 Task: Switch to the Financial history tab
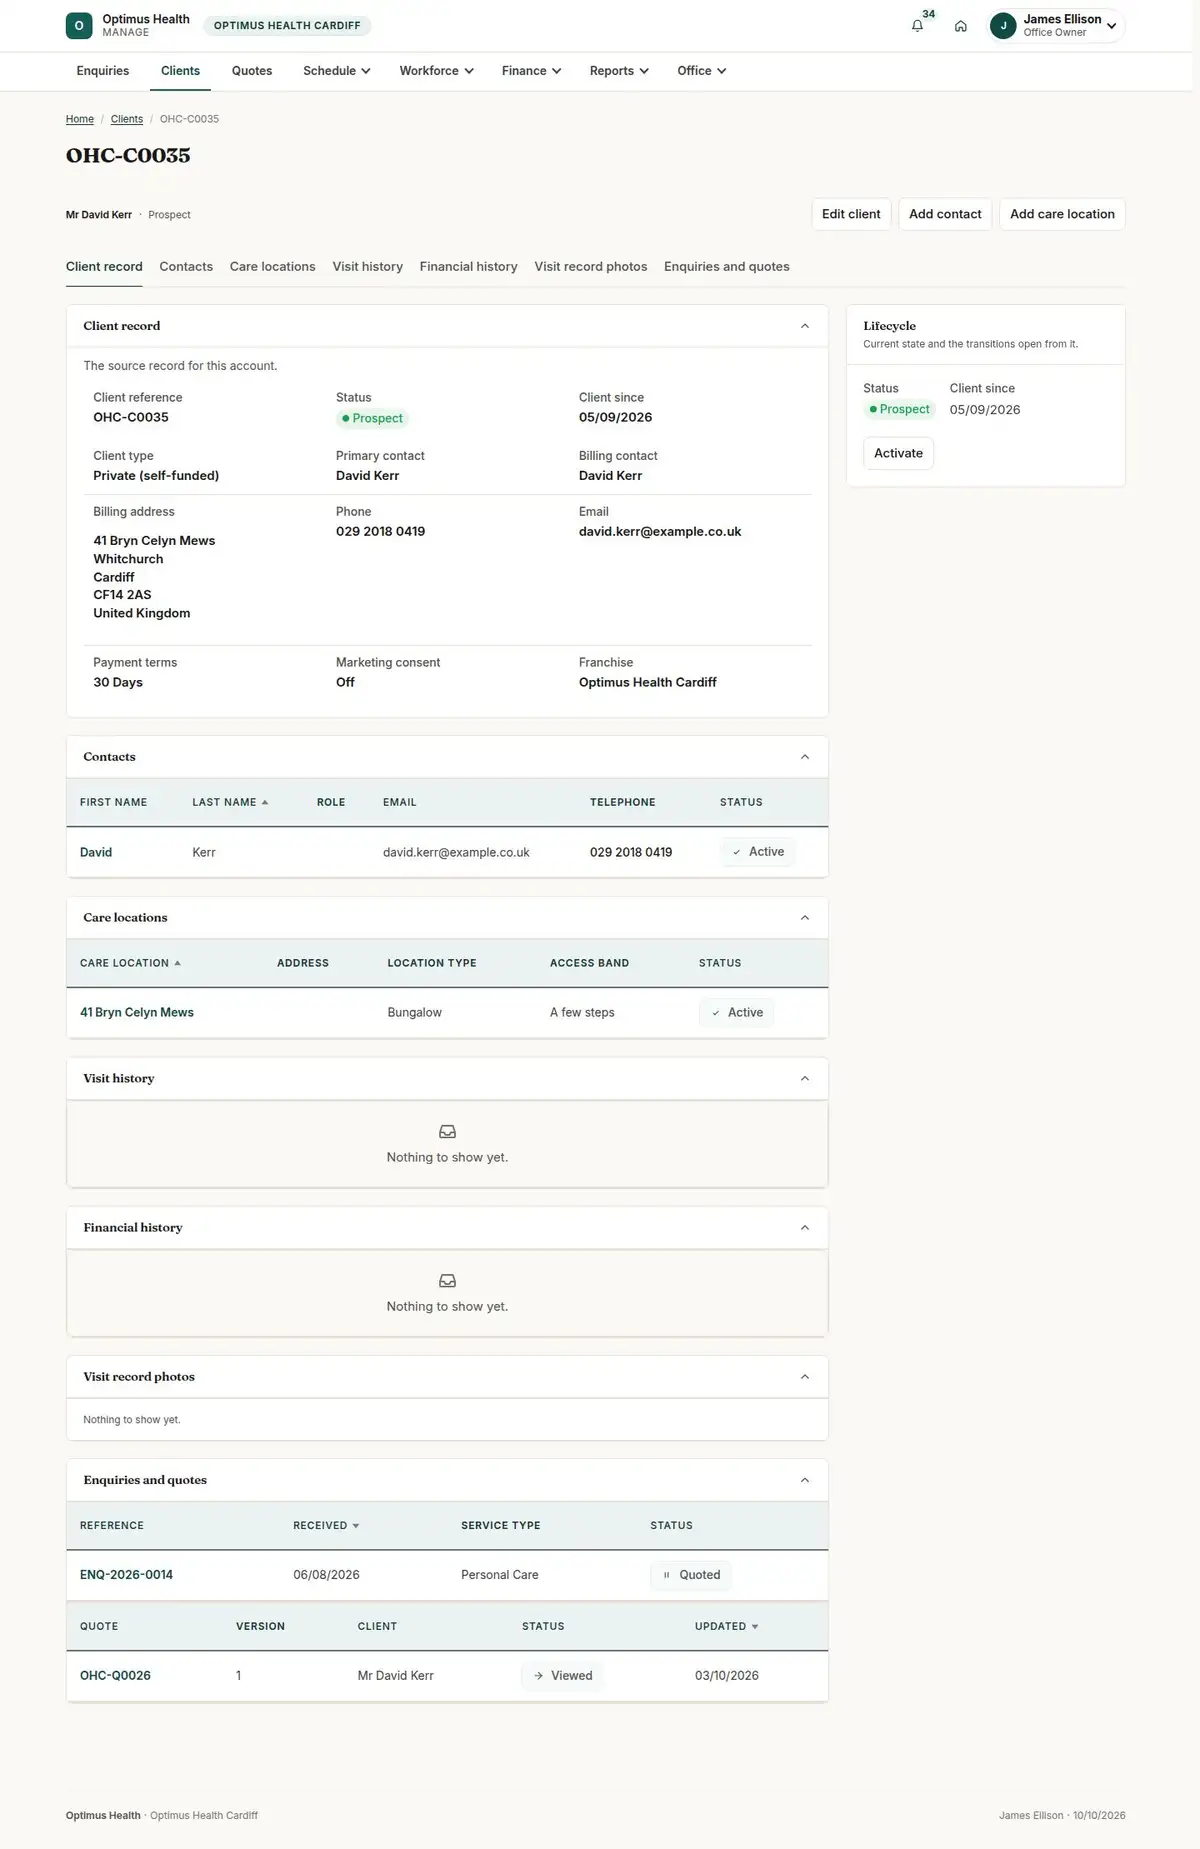[x=469, y=267]
